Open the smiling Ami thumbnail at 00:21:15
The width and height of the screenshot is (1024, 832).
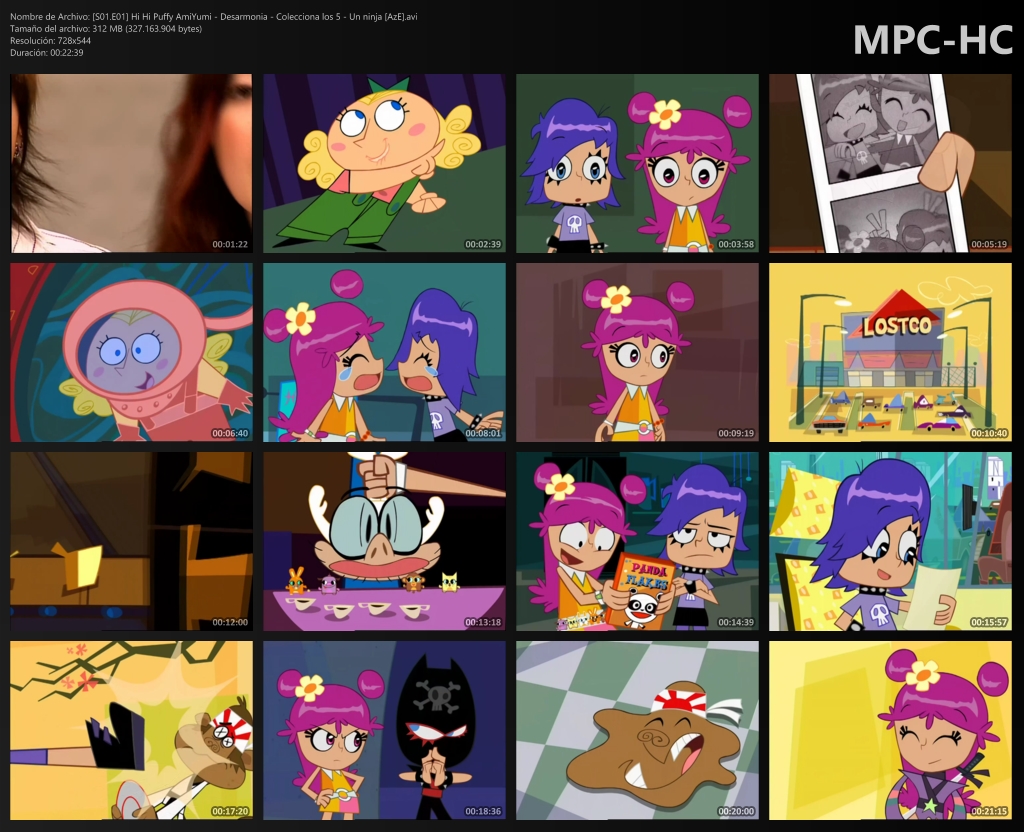(x=890, y=730)
